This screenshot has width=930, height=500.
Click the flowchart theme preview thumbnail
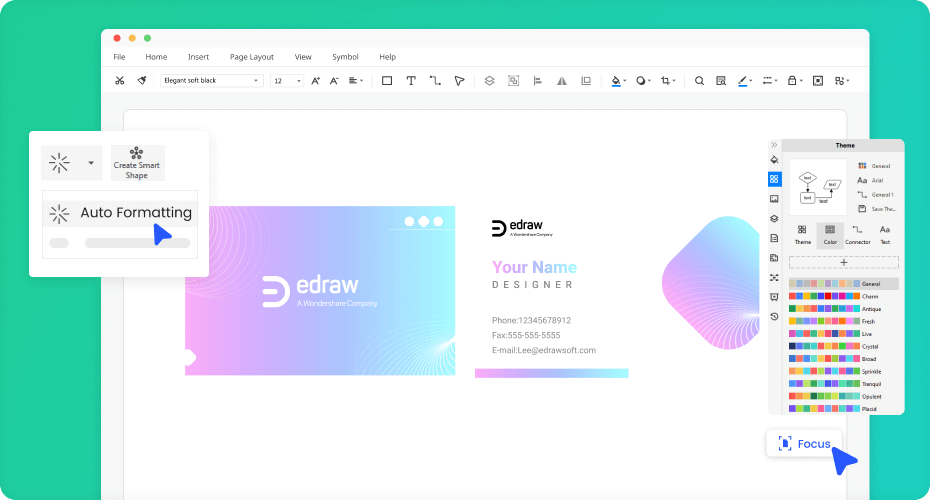click(819, 187)
